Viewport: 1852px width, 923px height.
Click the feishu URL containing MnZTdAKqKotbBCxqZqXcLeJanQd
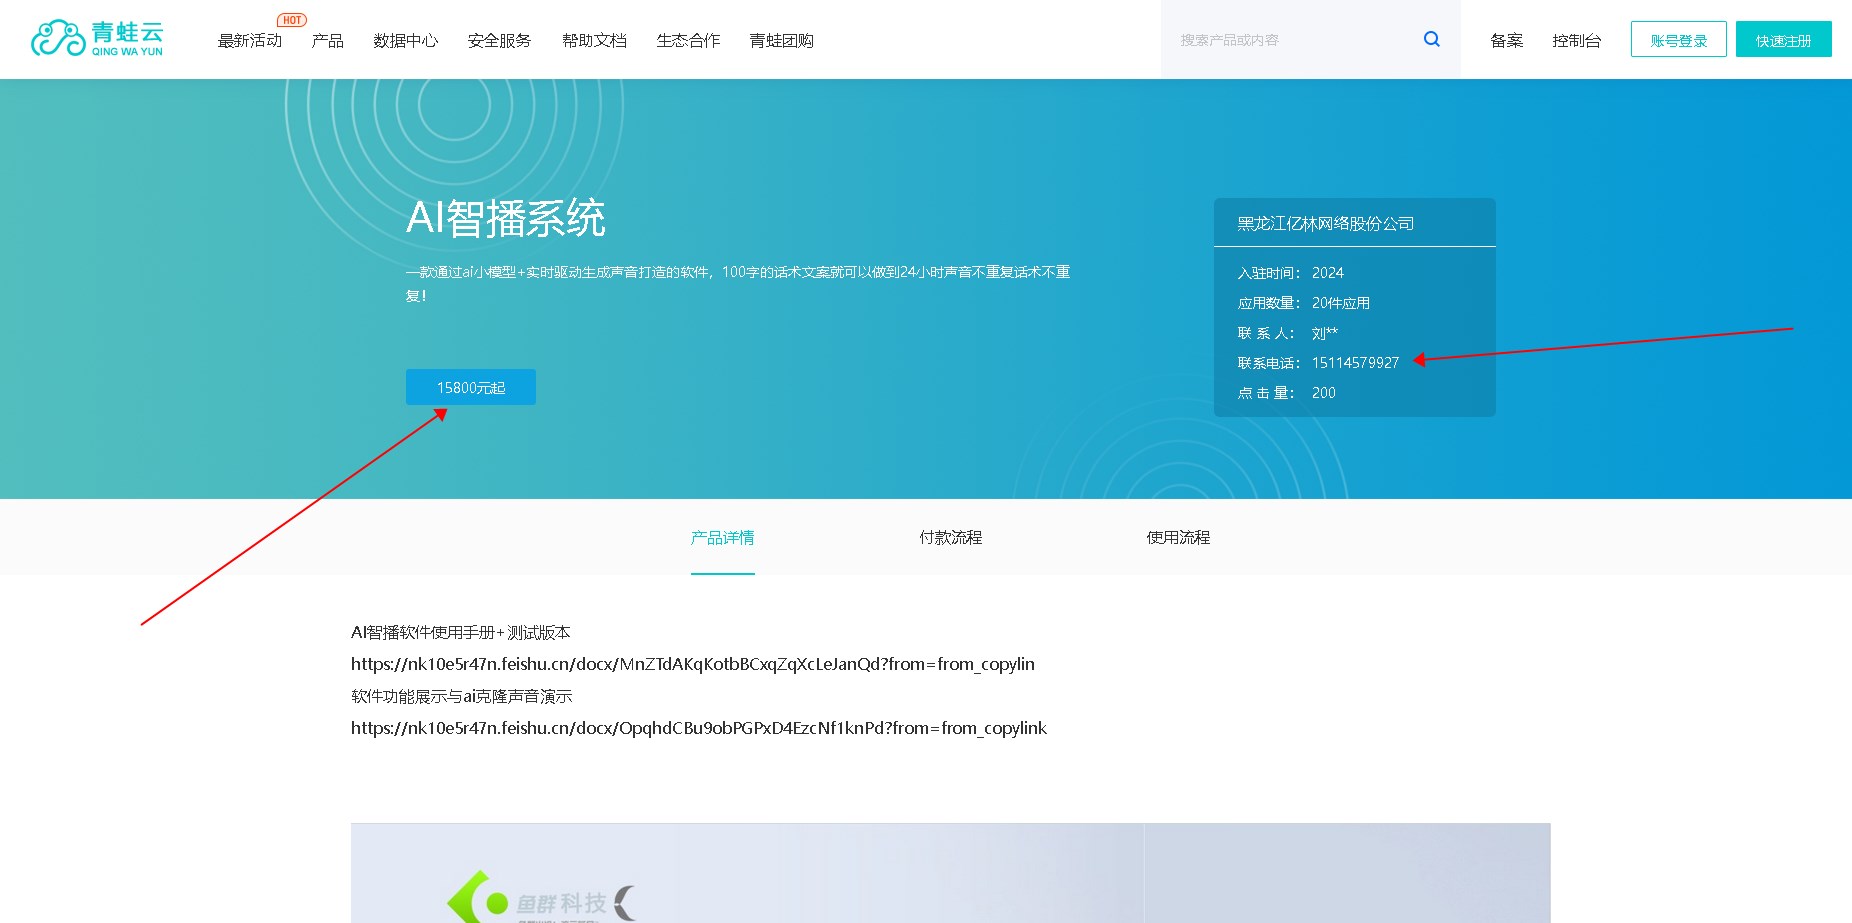click(x=693, y=664)
